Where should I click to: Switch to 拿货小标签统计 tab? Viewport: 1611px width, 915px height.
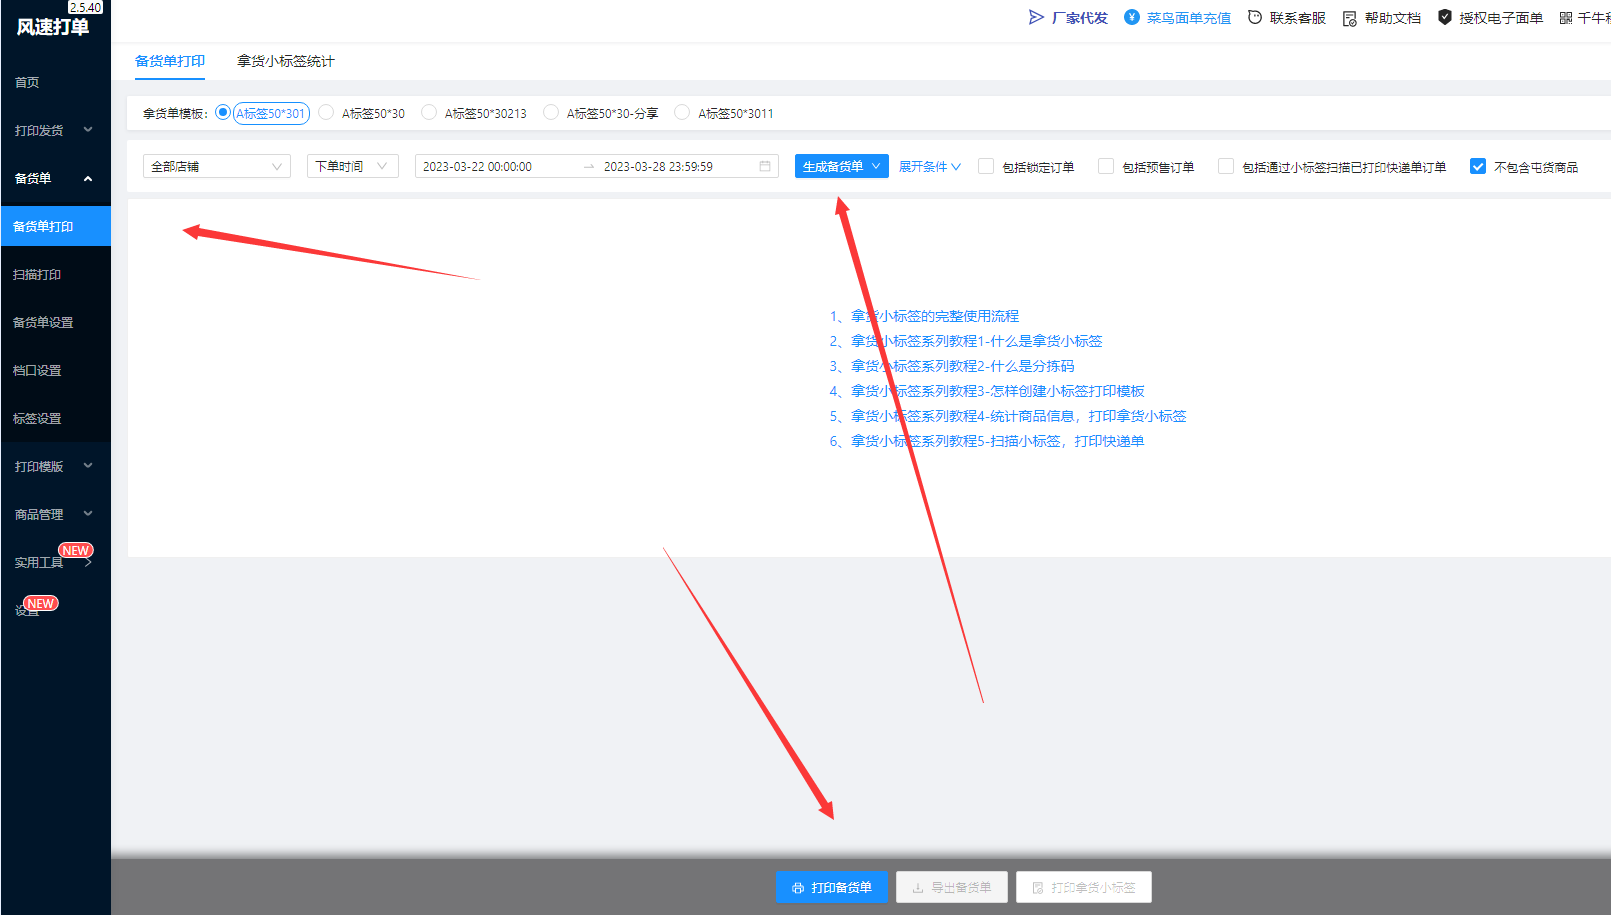tap(286, 61)
